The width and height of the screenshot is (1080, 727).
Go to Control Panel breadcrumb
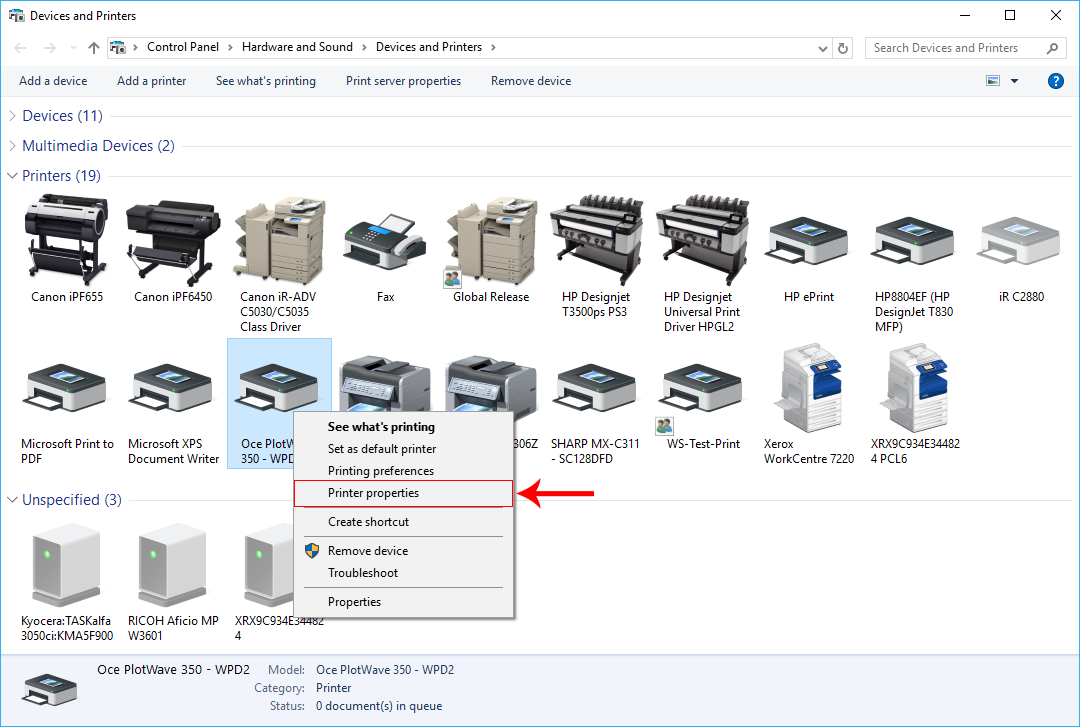183,47
